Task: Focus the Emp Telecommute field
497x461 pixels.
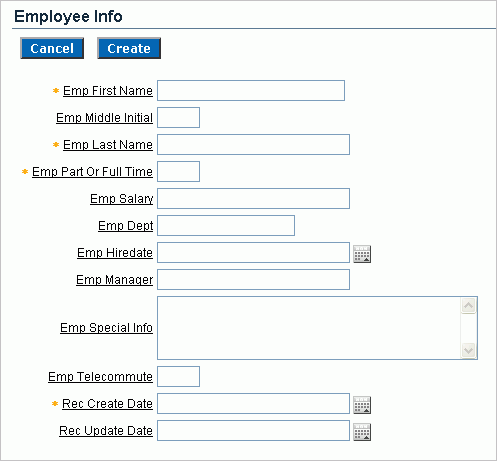Action: pos(178,376)
